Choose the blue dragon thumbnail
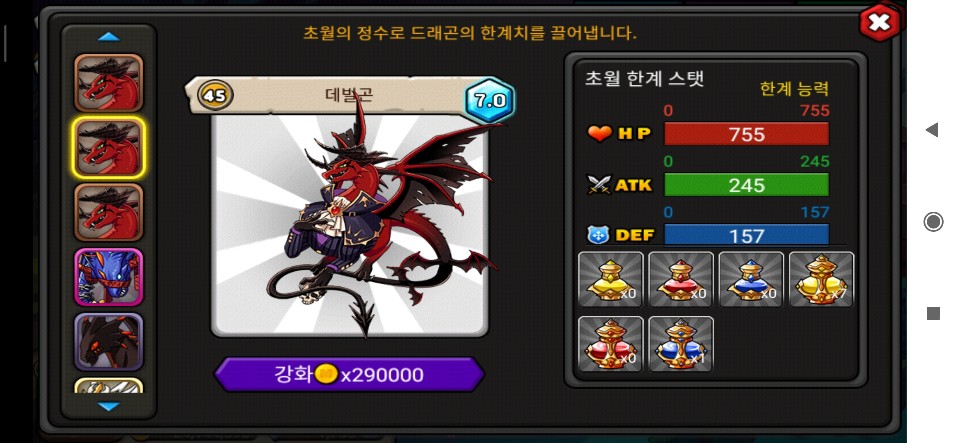This screenshot has height=443, width=960. click(109, 277)
